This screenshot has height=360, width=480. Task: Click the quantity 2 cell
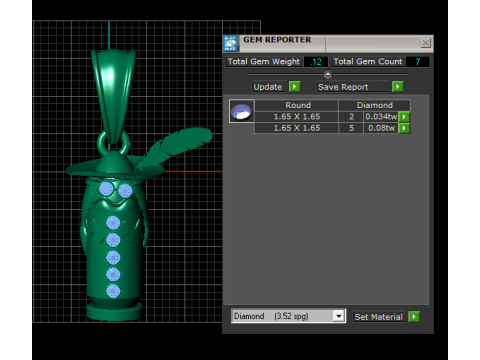pos(351,117)
